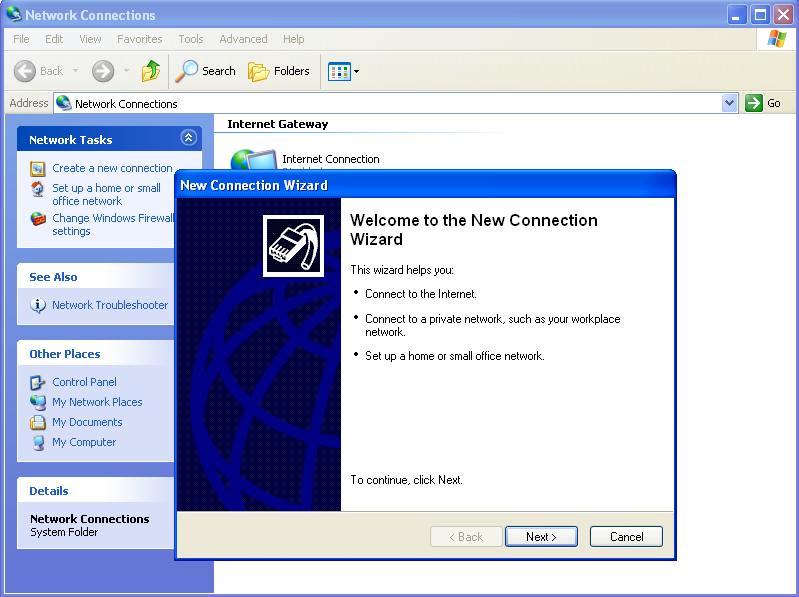Open My Documents link
Viewport: 799px width, 597px height.
(87, 422)
